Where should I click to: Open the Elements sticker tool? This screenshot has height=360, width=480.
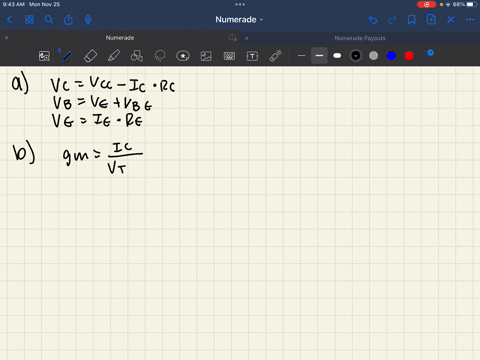[183, 56]
